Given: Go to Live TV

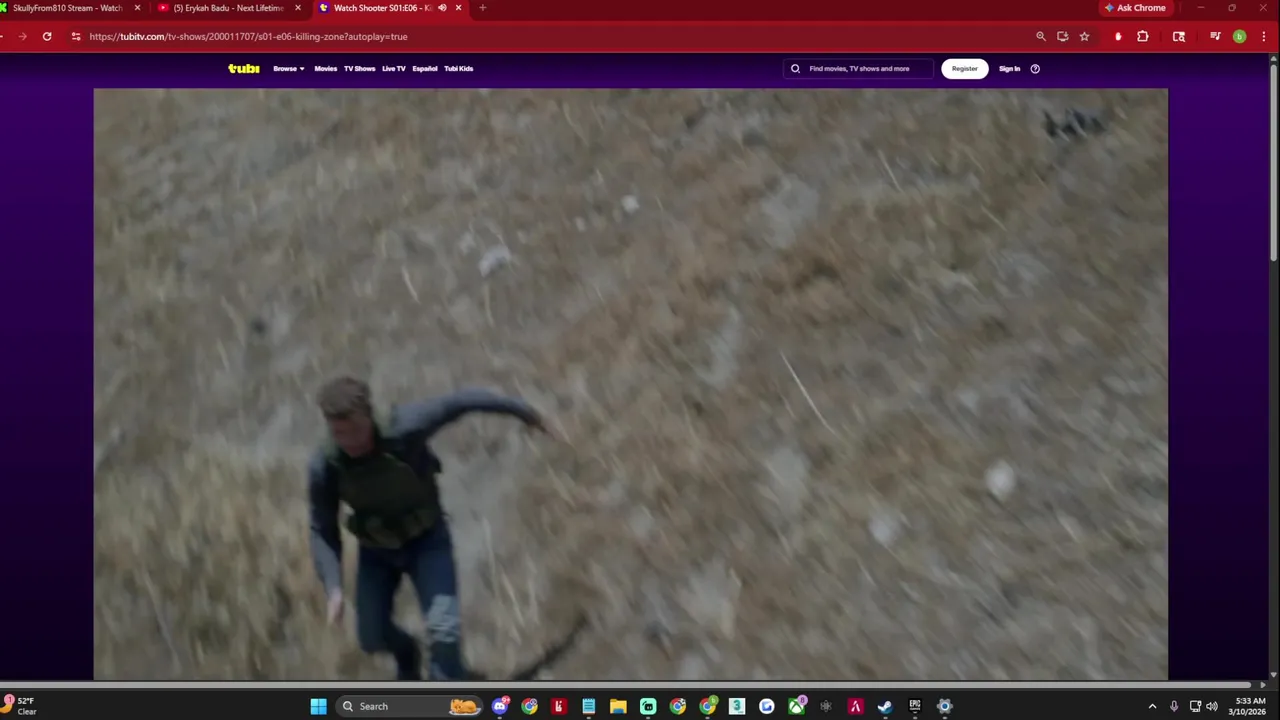Looking at the screenshot, I should coord(393,68).
